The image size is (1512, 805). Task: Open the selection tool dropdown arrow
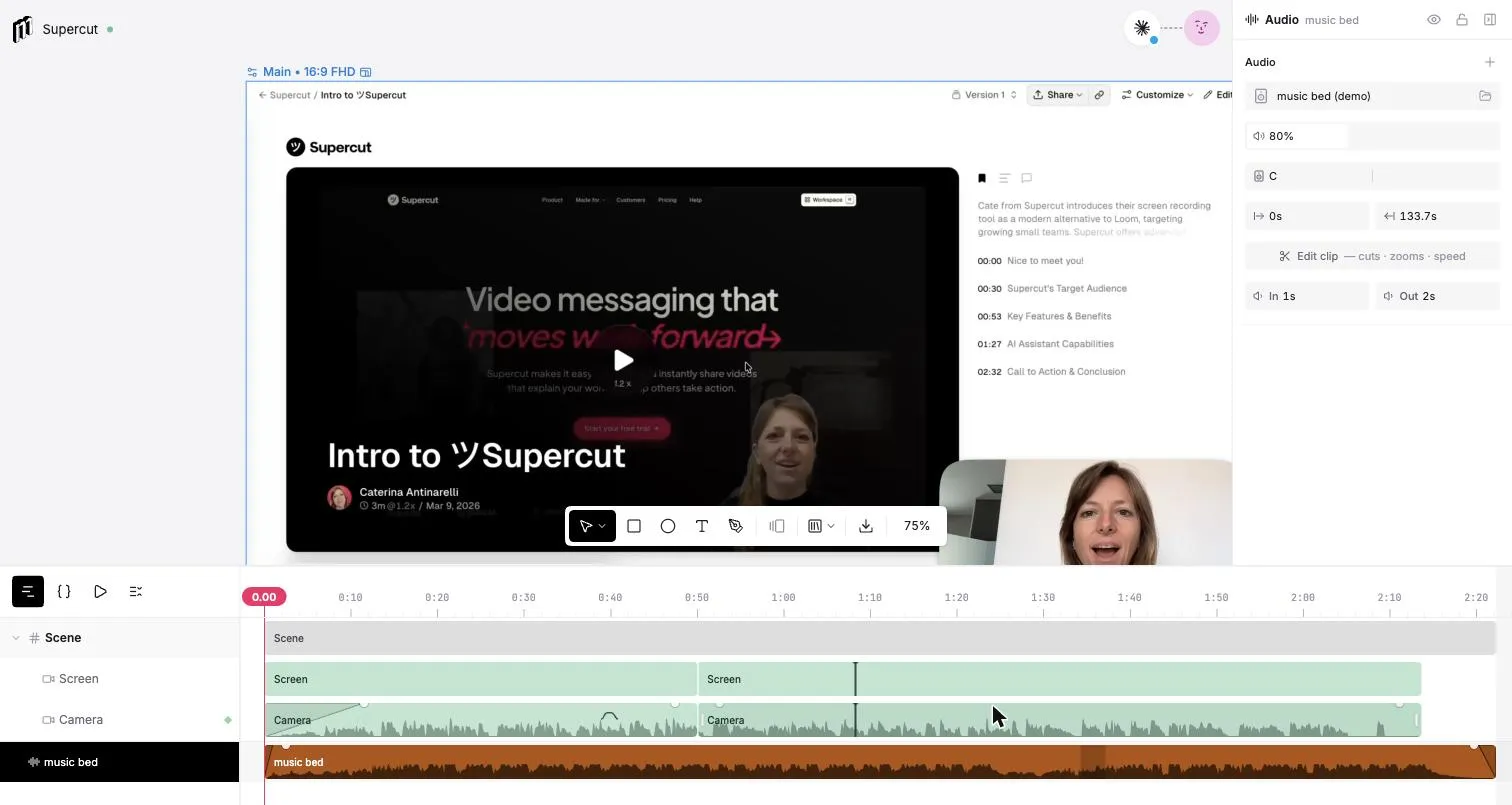[602, 527]
